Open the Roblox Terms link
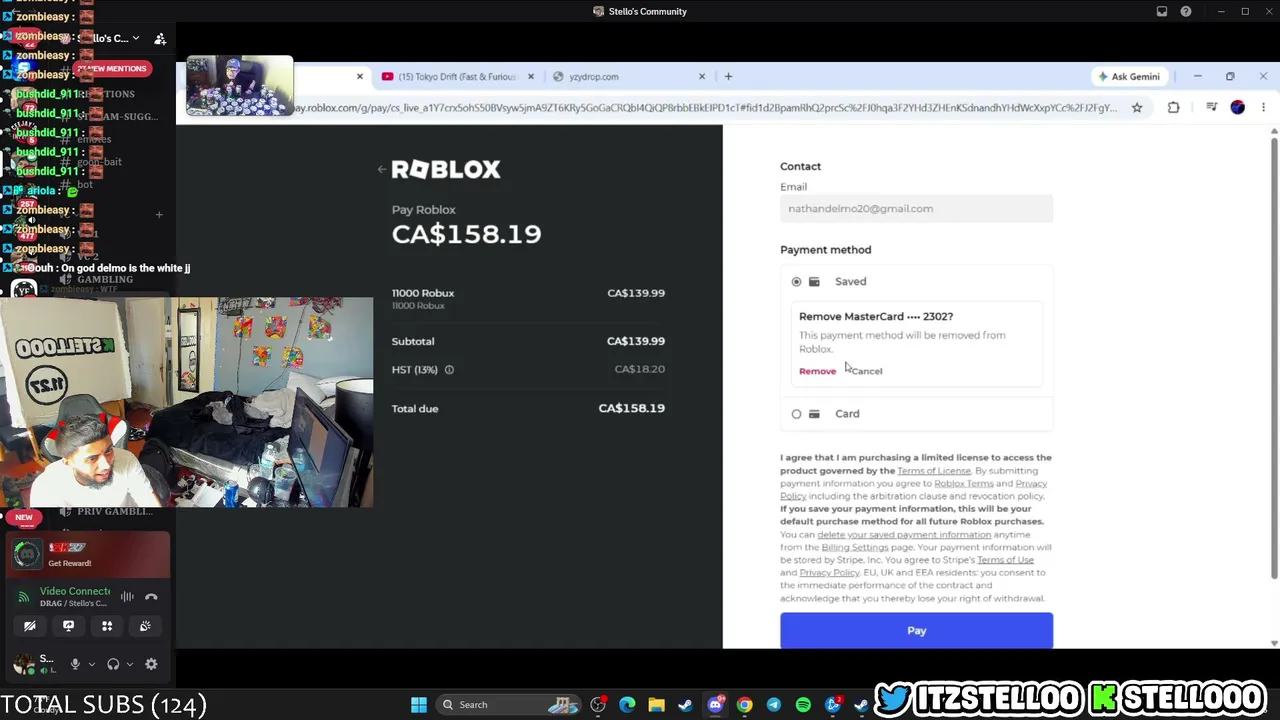 [963, 484]
